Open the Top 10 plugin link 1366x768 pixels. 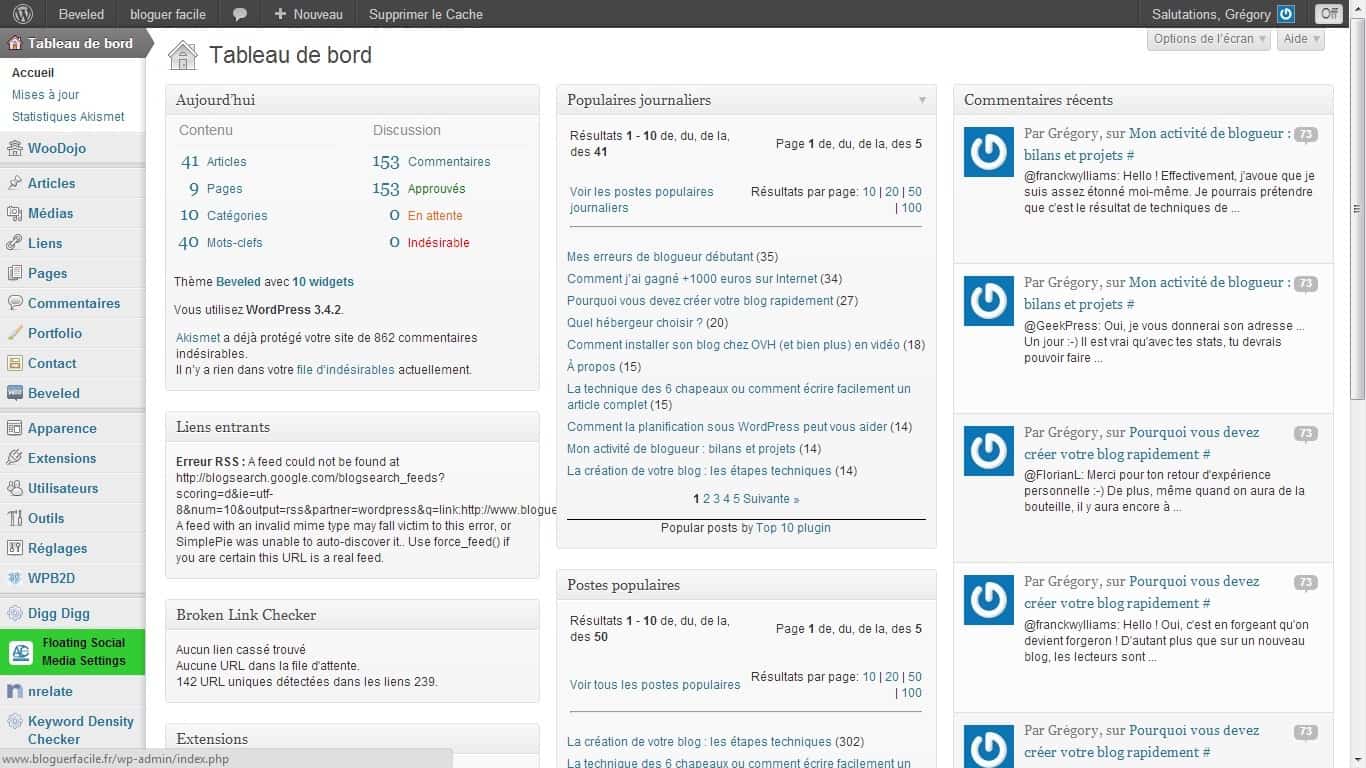coord(793,528)
